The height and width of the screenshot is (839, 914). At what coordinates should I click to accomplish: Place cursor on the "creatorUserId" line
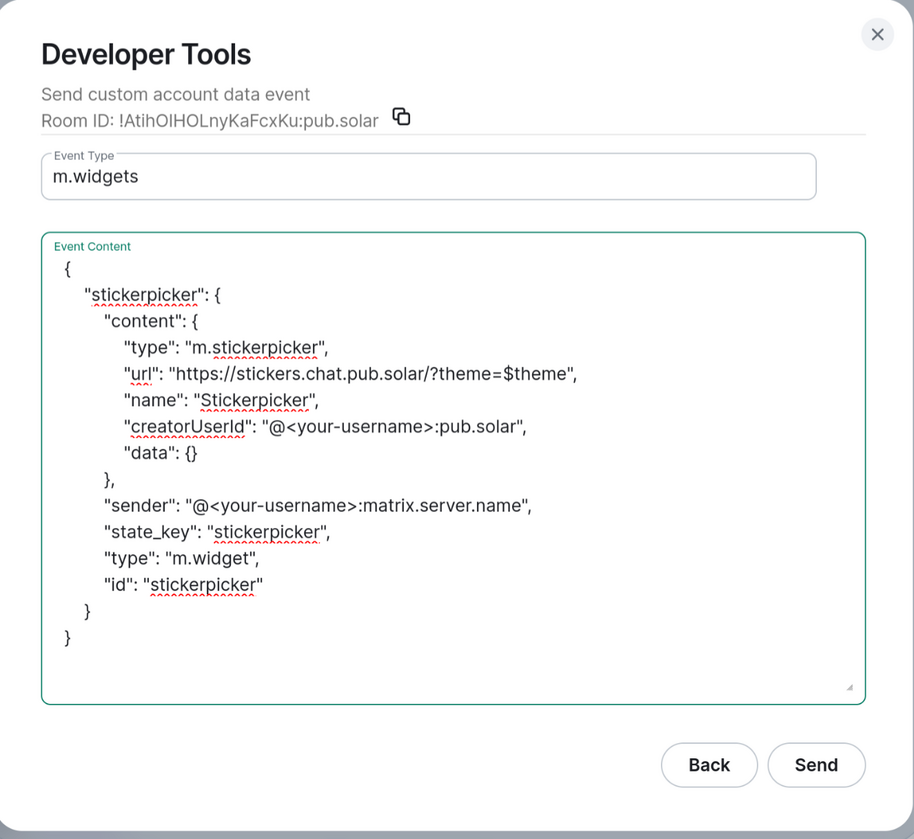(x=325, y=427)
